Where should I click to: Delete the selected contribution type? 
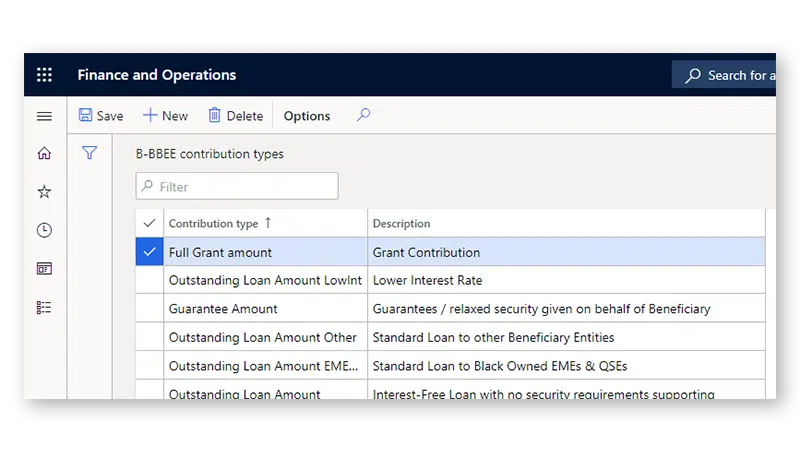(x=235, y=116)
